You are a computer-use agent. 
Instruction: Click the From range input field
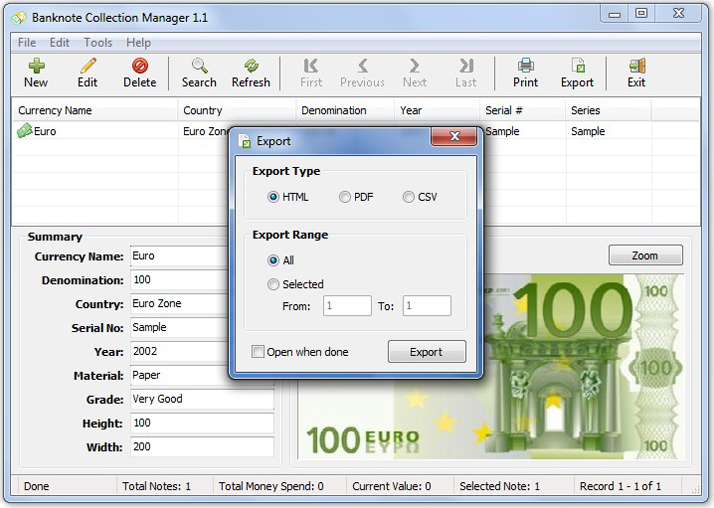point(347,306)
